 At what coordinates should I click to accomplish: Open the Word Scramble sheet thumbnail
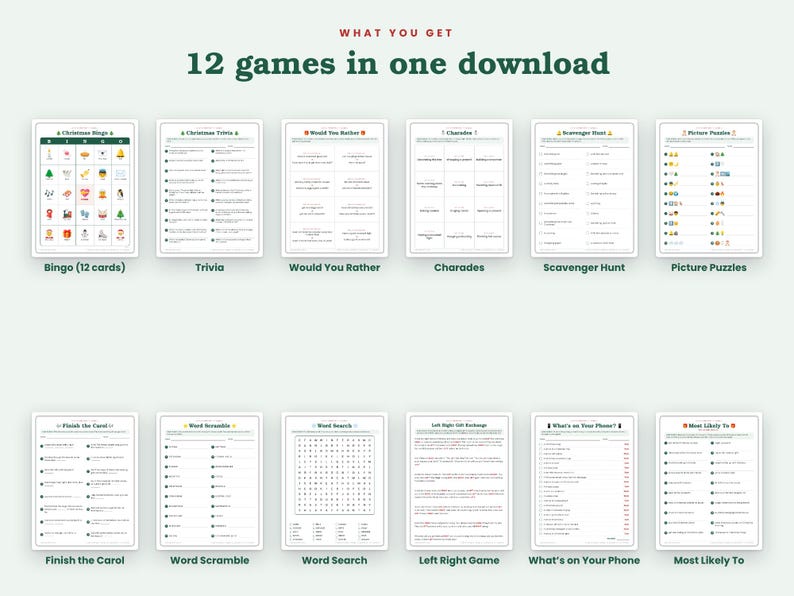210,481
